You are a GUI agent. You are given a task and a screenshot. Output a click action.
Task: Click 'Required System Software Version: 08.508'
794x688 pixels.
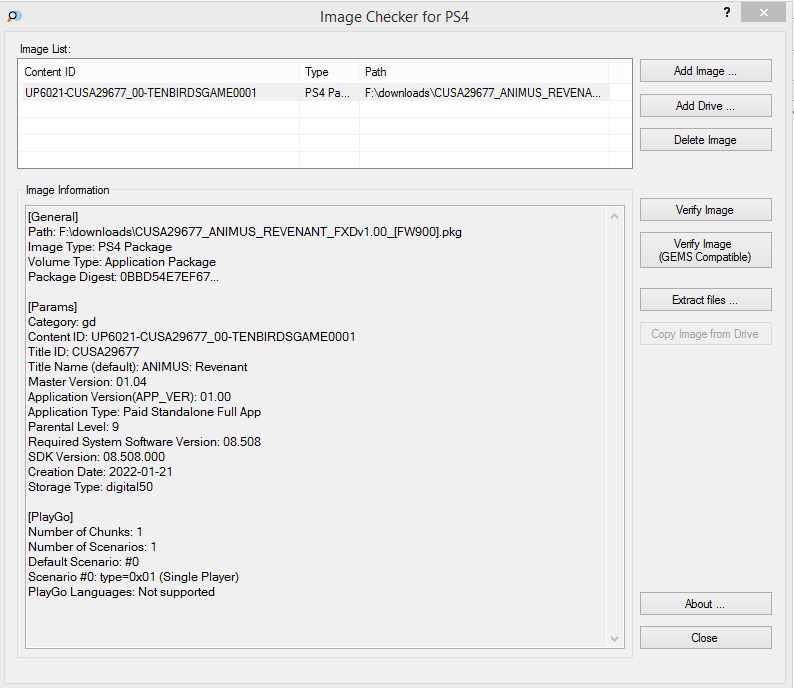pos(144,442)
